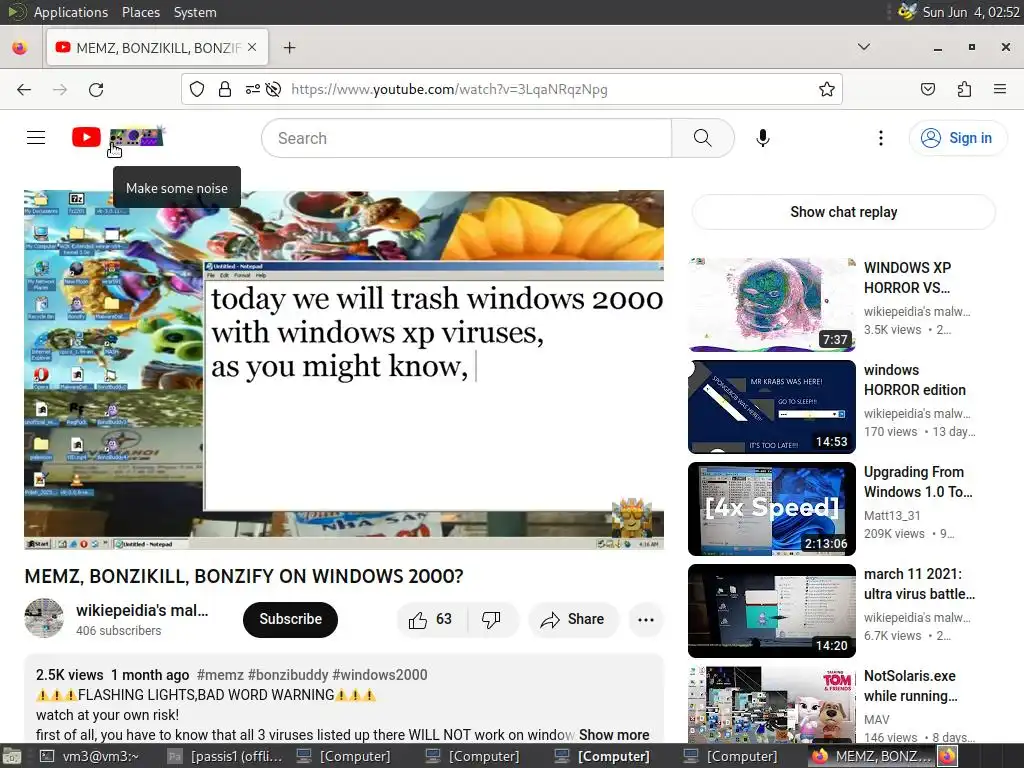Bookmark this page with star
This screenshot has width=1024, height=768.
(826, 89)
